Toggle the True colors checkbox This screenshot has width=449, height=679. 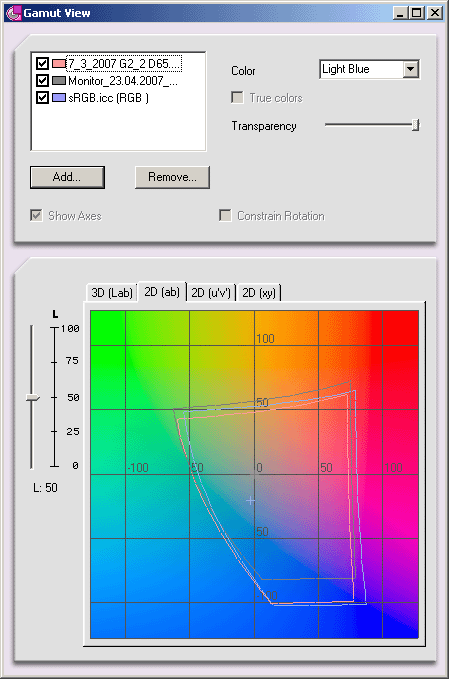(237, 97)
